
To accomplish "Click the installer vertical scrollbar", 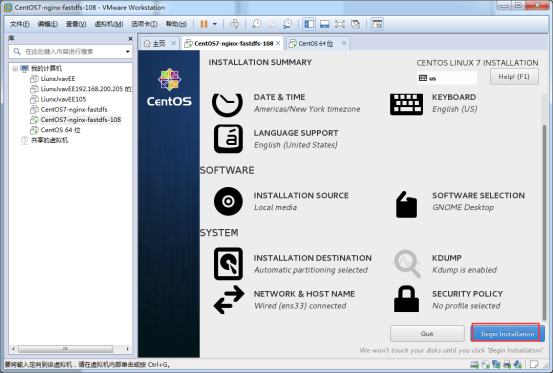I will (x=545, y=222).
